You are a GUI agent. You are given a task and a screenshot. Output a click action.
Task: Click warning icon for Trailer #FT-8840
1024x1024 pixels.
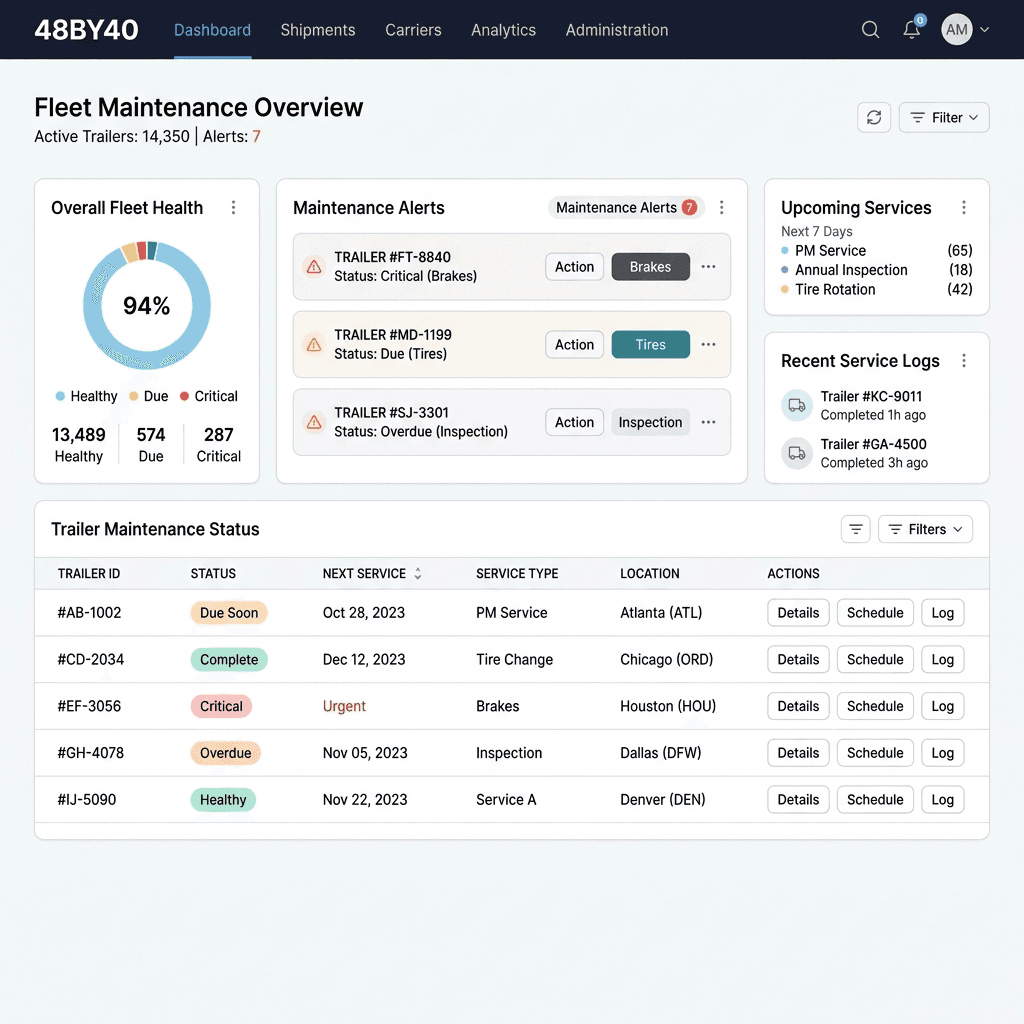[314, 266]
